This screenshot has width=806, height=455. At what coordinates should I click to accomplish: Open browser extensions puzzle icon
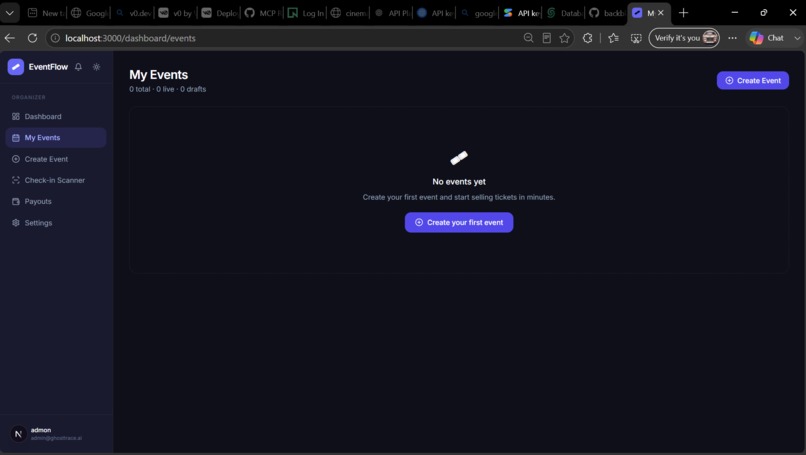click(588, 38)
